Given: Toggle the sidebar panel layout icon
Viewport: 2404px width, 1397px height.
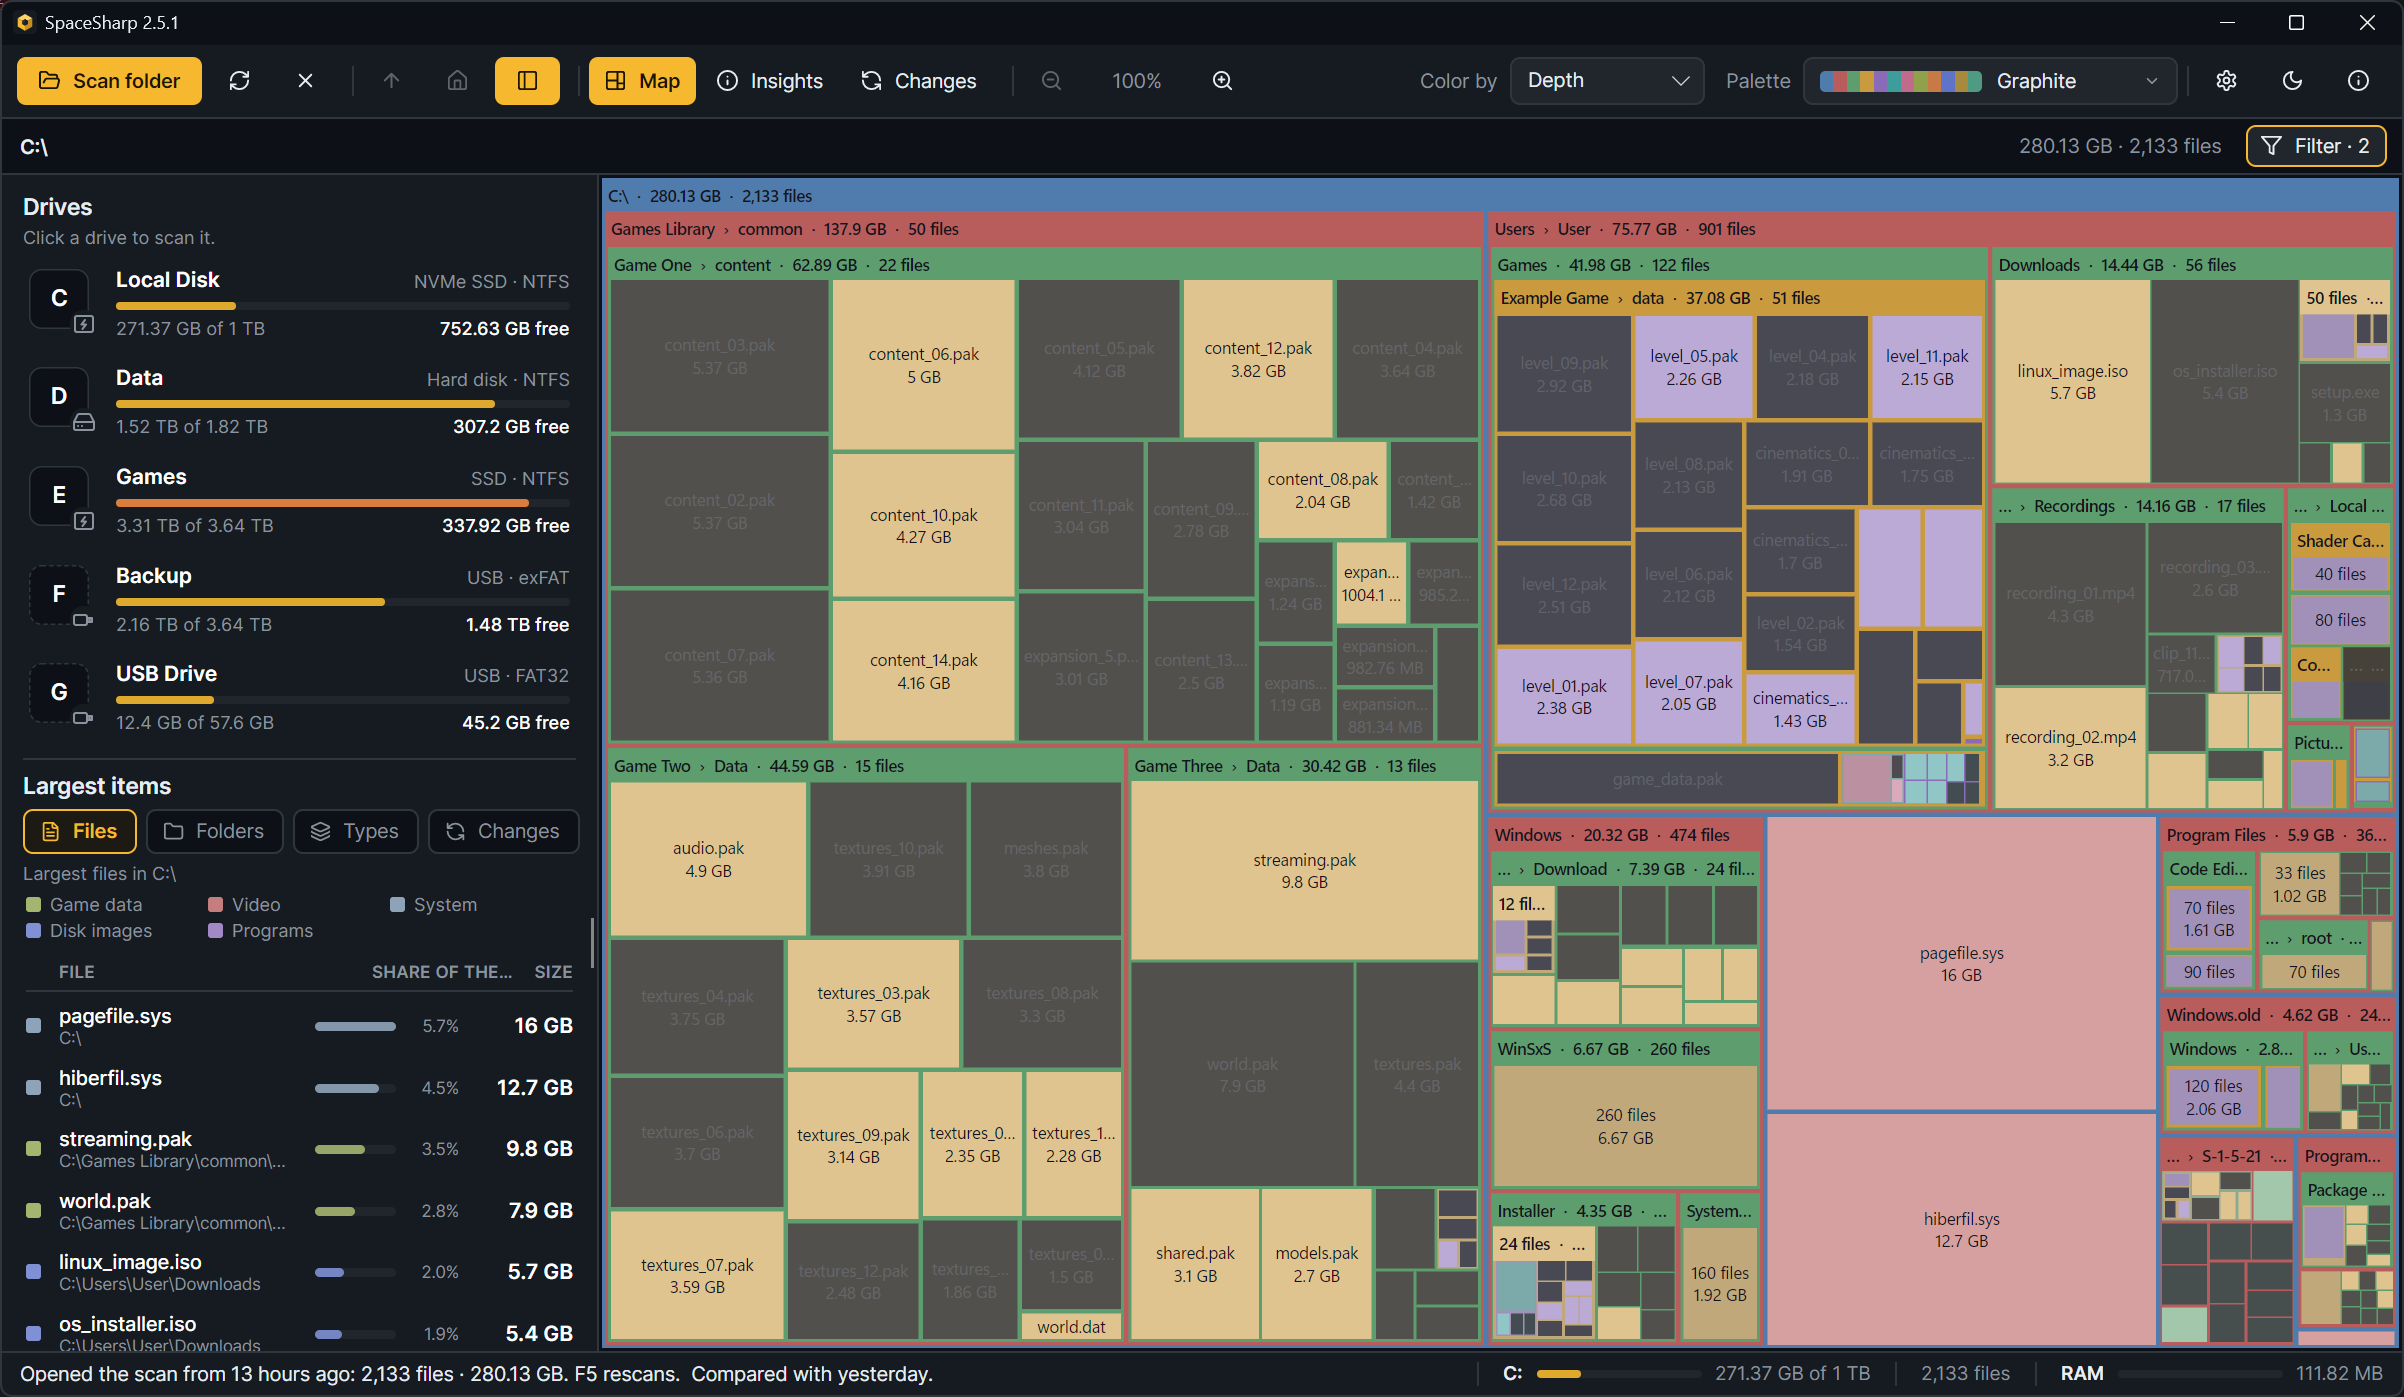Looking at the screenshot, I should 527,81.
